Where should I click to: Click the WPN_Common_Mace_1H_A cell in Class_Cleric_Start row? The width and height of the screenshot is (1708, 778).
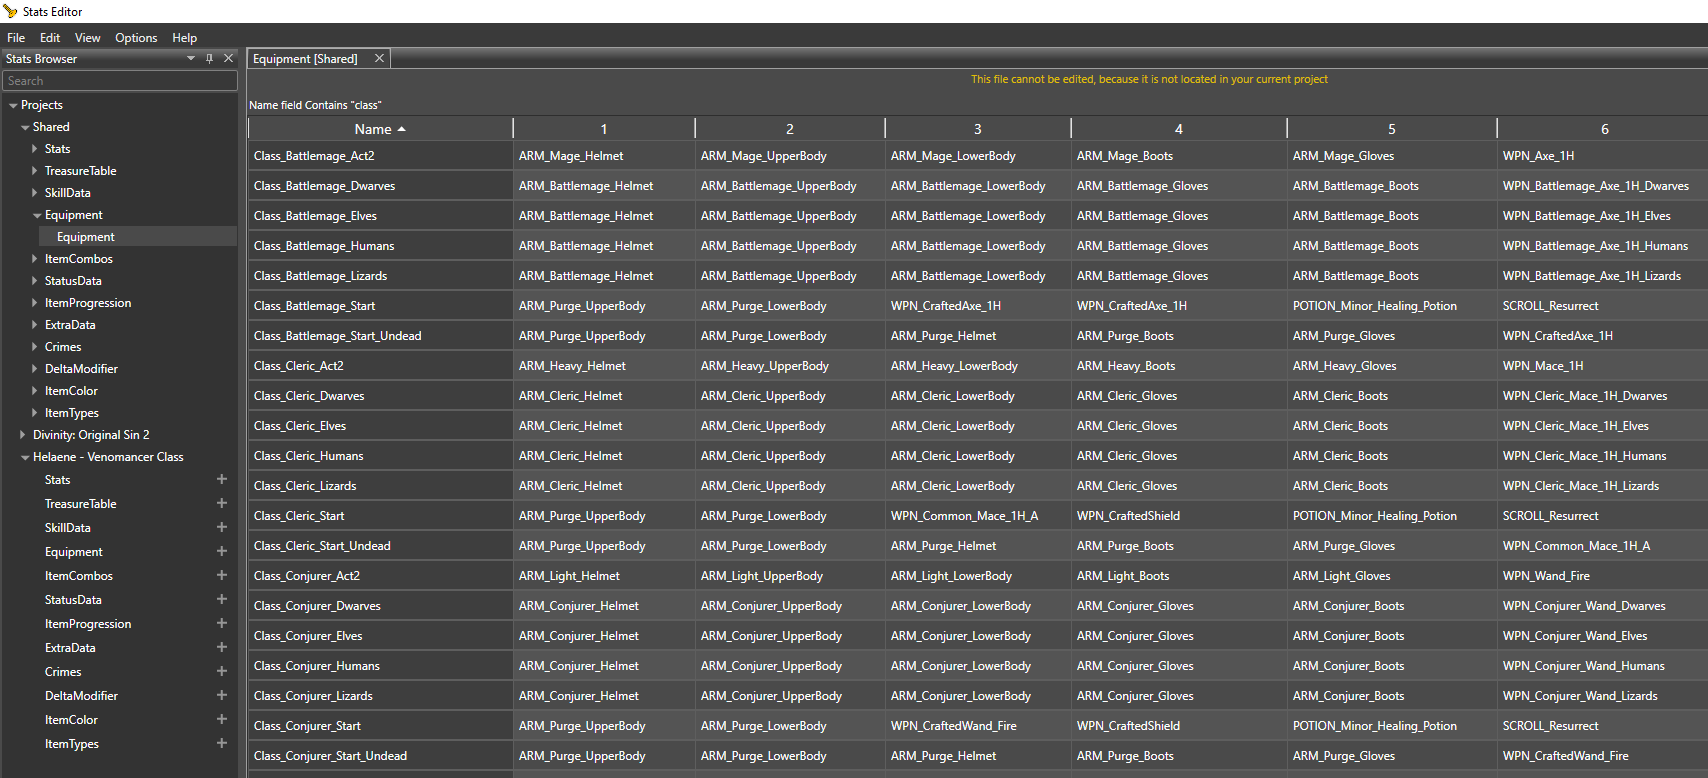pos(978,516)
